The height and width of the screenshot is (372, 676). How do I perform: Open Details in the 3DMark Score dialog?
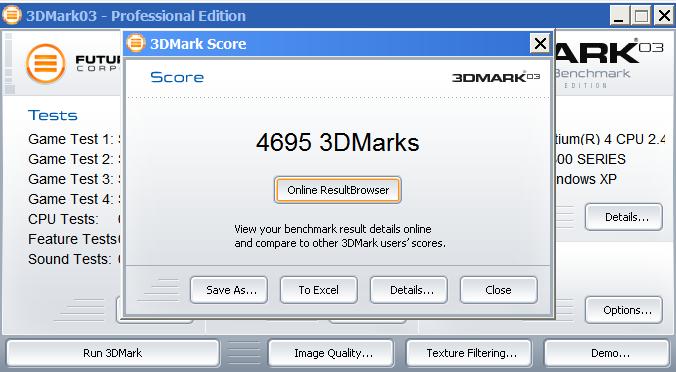coord(409,290)
